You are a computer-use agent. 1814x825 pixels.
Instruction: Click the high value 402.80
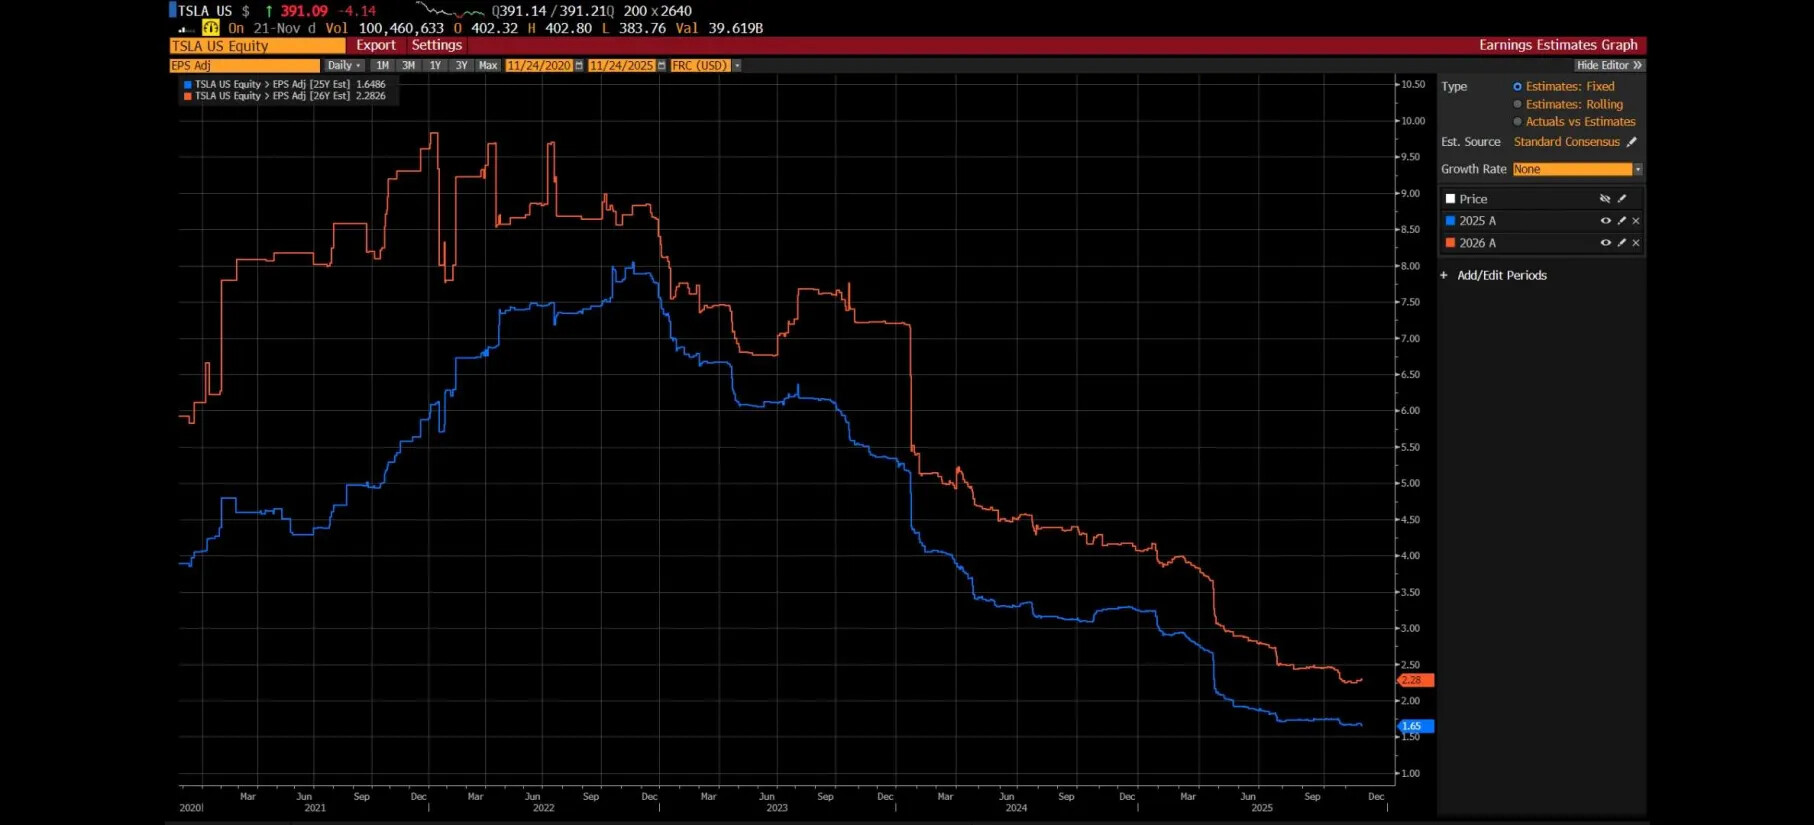[568, 28]
